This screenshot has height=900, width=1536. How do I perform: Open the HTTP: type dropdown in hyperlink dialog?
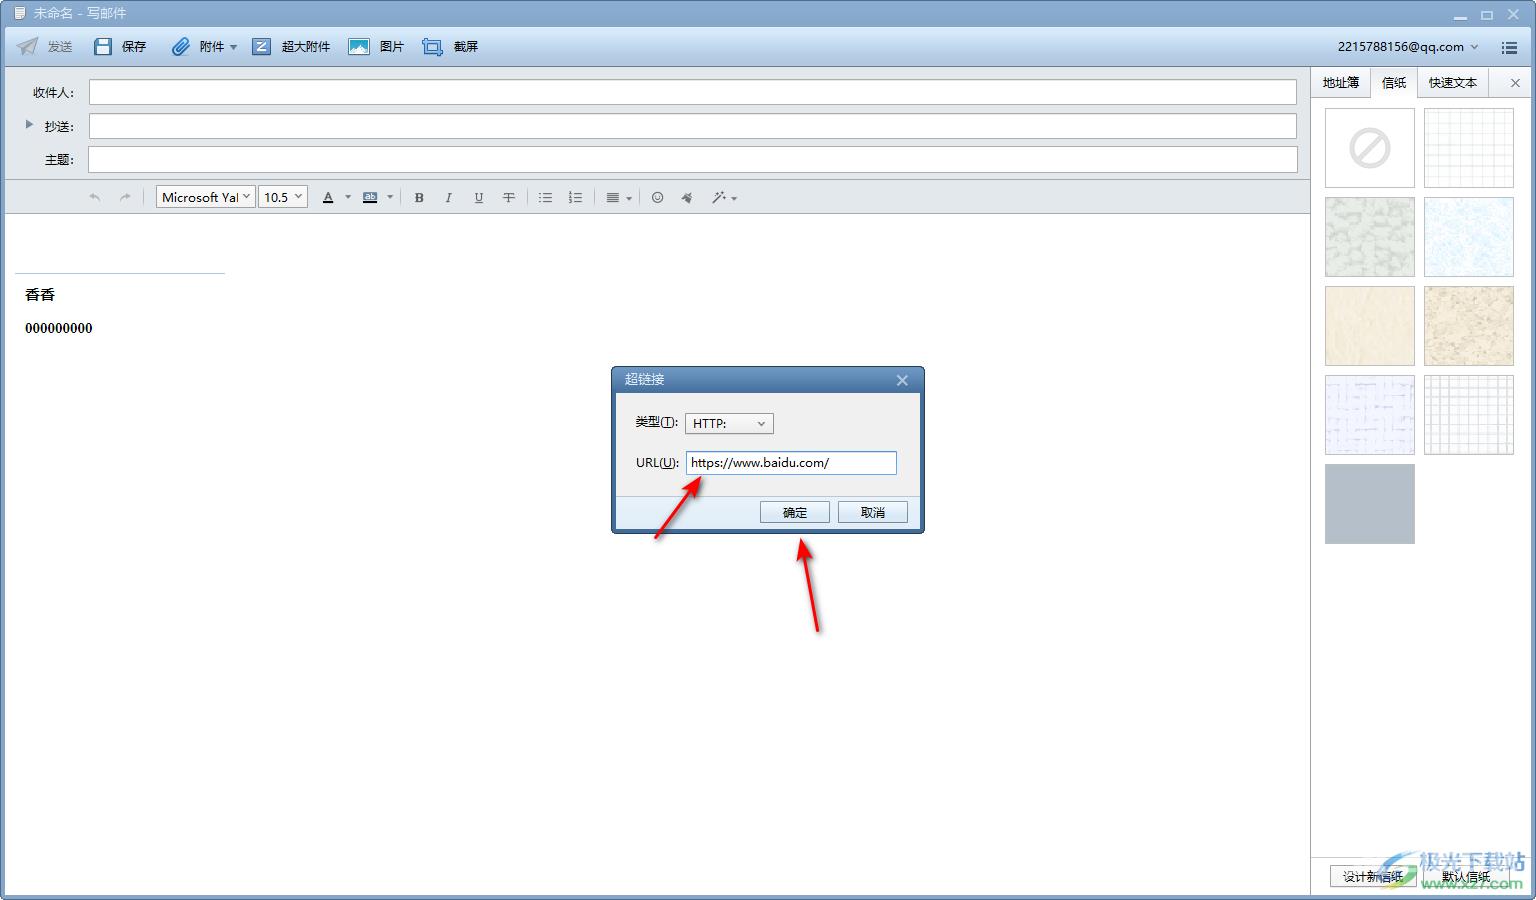click(729, 423)
